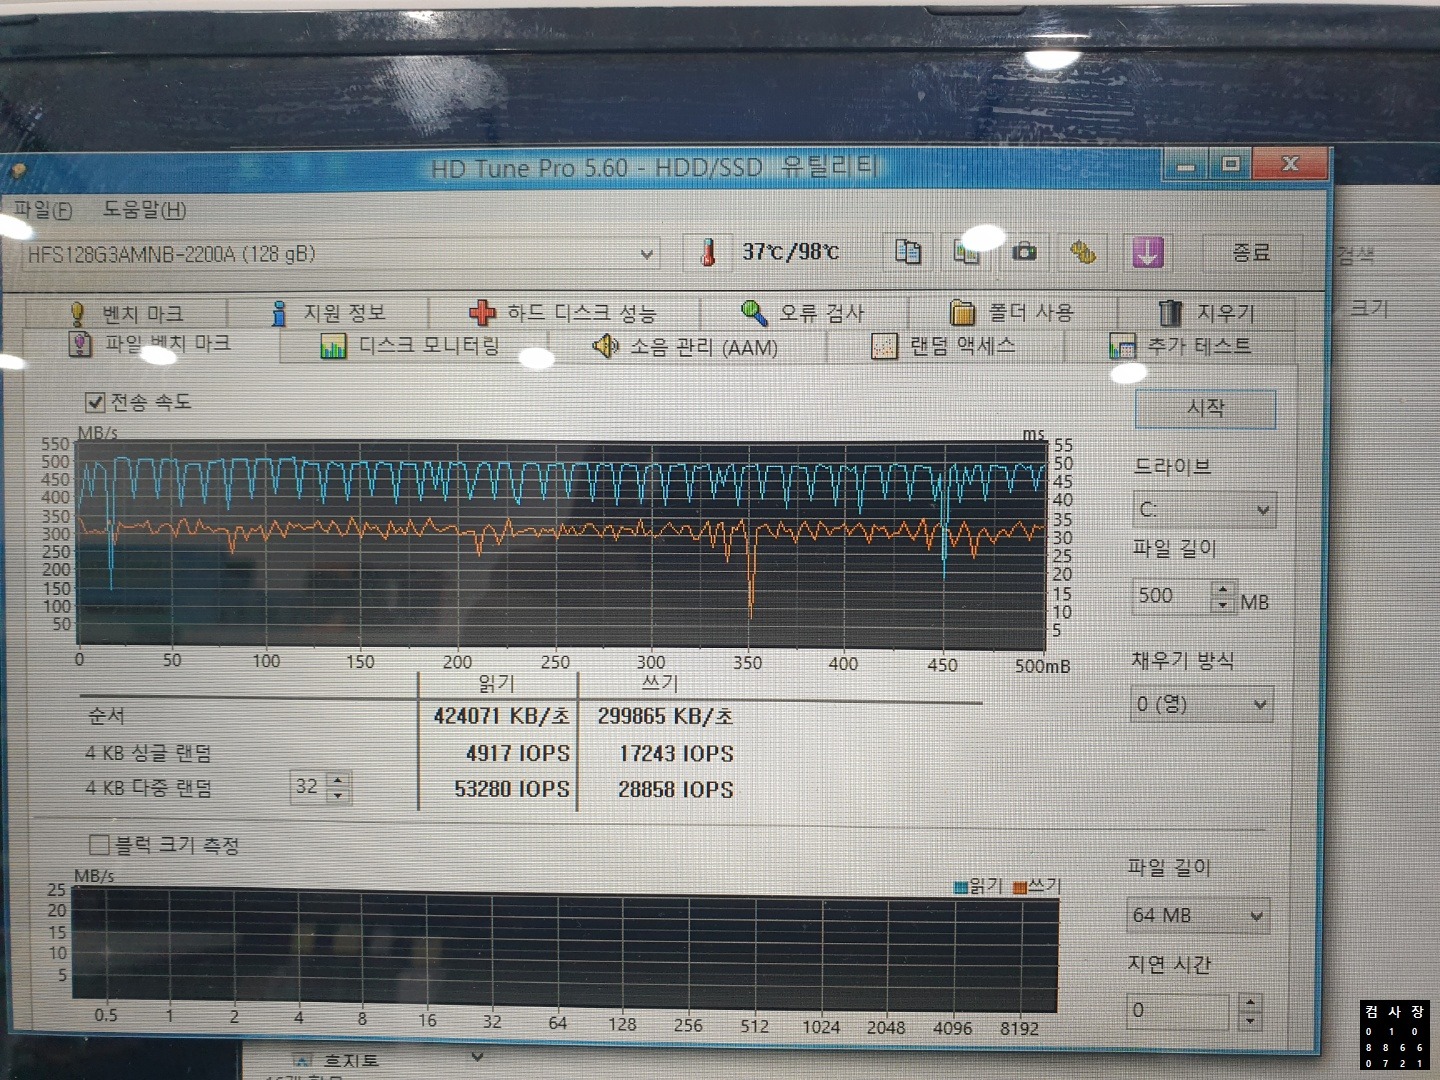
Task: Click 검색 in the background window
Action: click(x=1355, y=256)
